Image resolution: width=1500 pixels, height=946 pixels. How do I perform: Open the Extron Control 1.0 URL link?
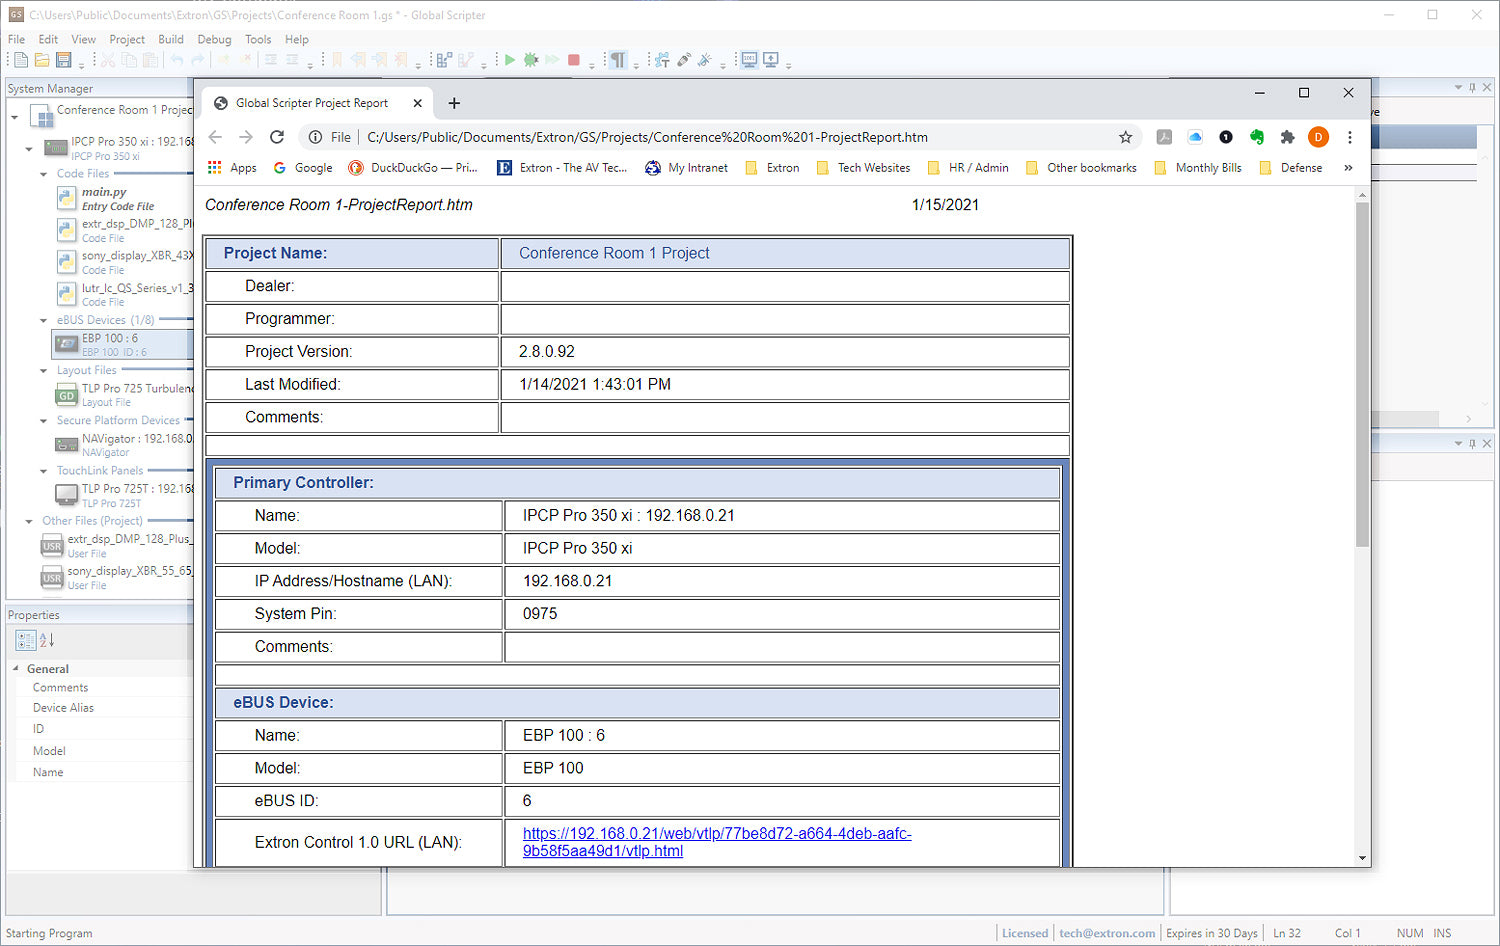(717, 842)
